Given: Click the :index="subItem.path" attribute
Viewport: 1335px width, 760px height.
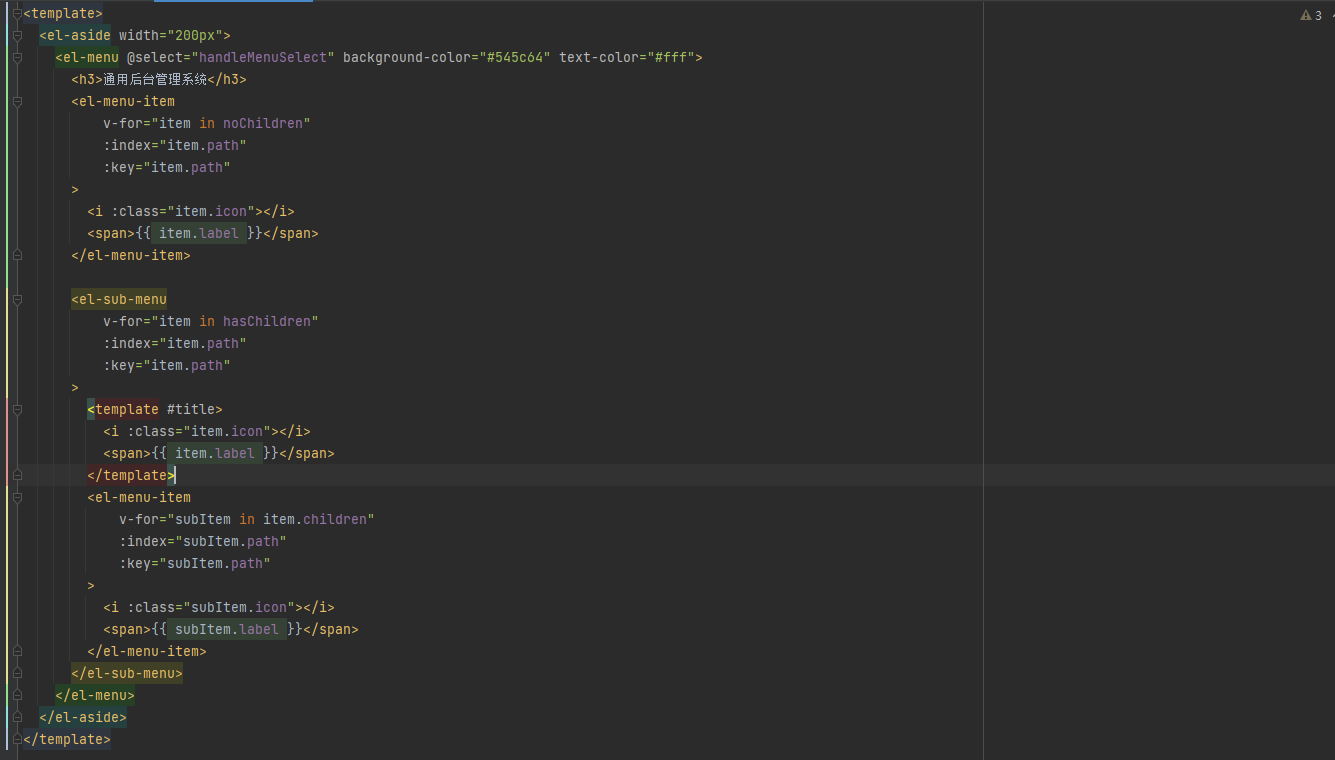Looking at the screenshot, I should tap(203, 542).
